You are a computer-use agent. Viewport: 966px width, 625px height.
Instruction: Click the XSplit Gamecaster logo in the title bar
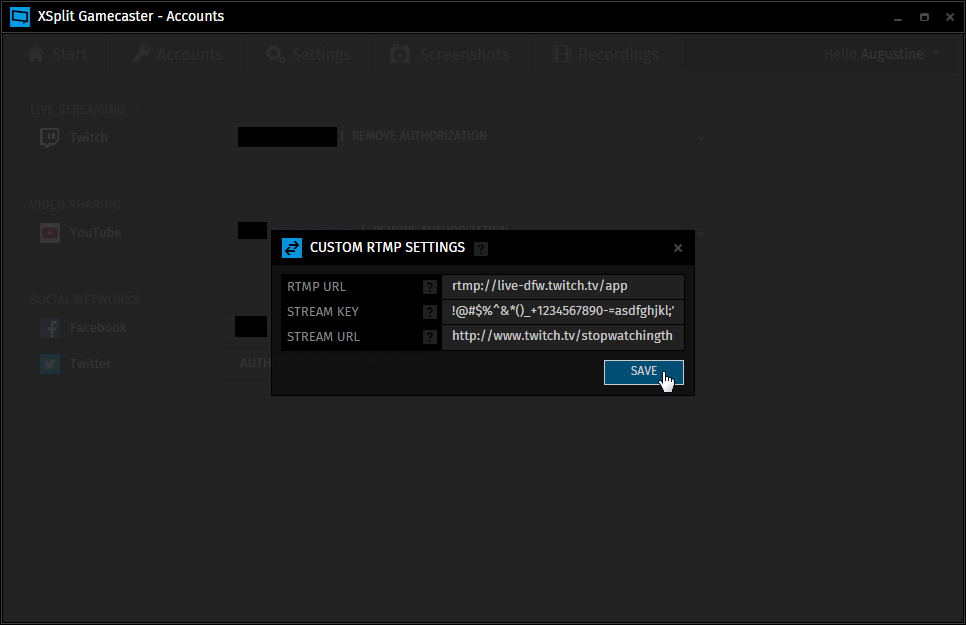[20, 17]
